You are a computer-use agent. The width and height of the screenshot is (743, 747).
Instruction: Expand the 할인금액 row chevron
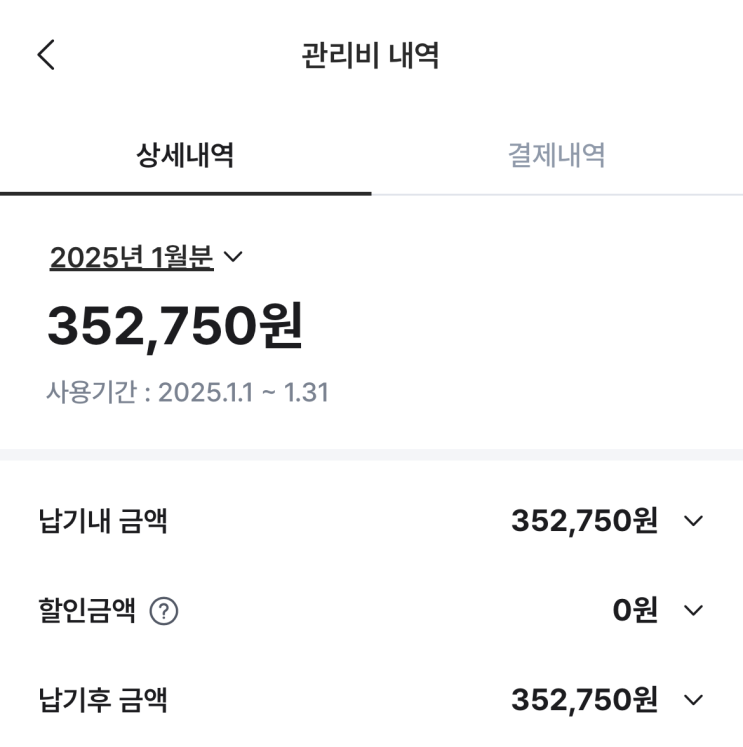(694, 611)
